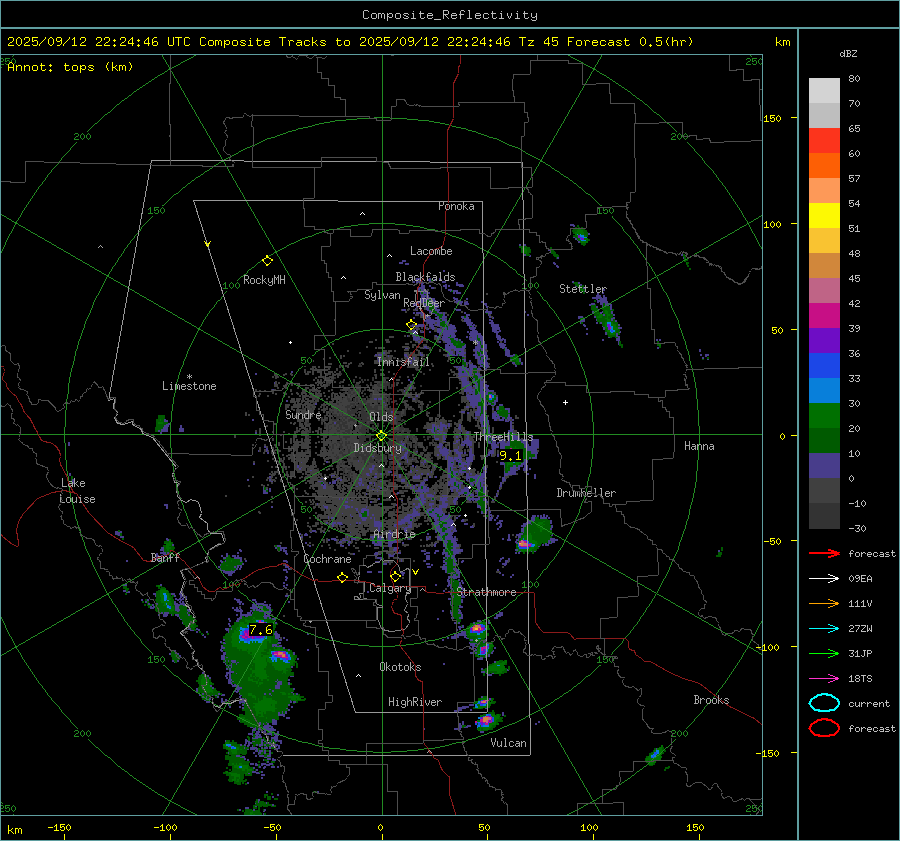
Task: Click the Annot: tops (km) annotation text
Action: click(70, 67)
